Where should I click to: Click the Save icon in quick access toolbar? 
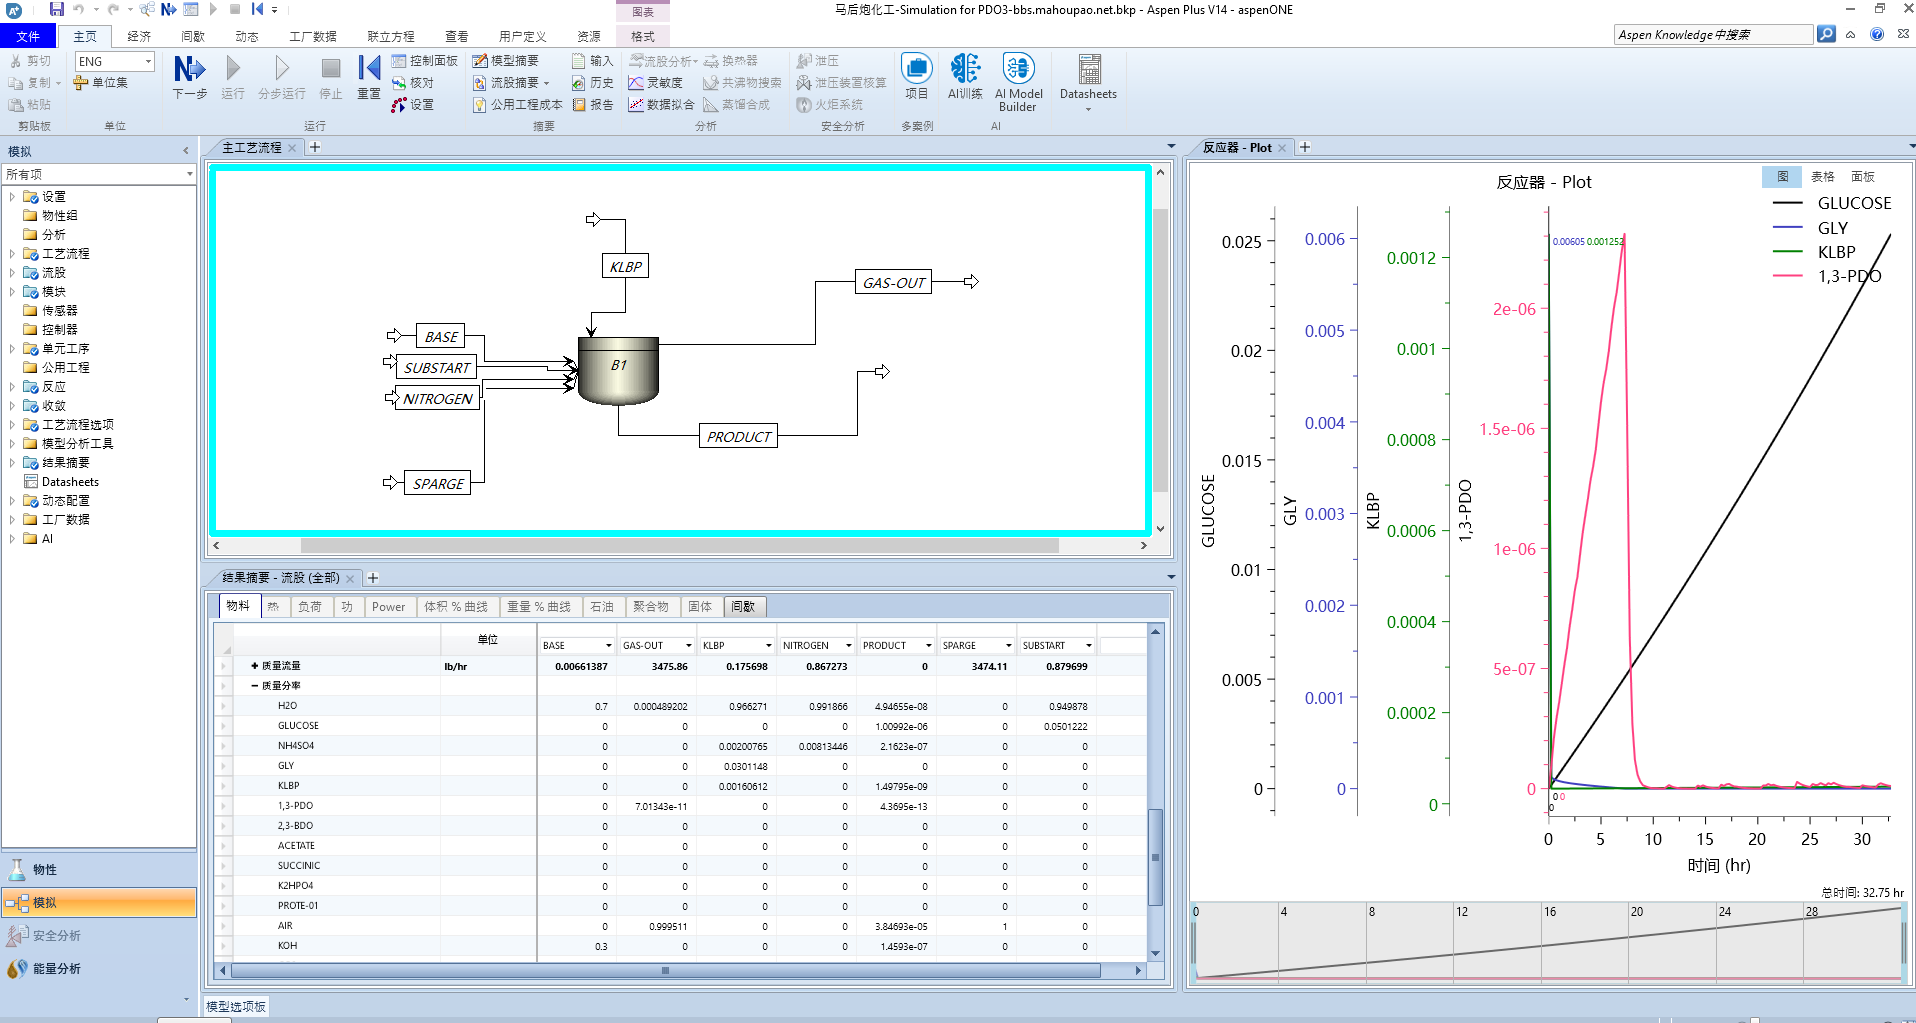point(57,9)
